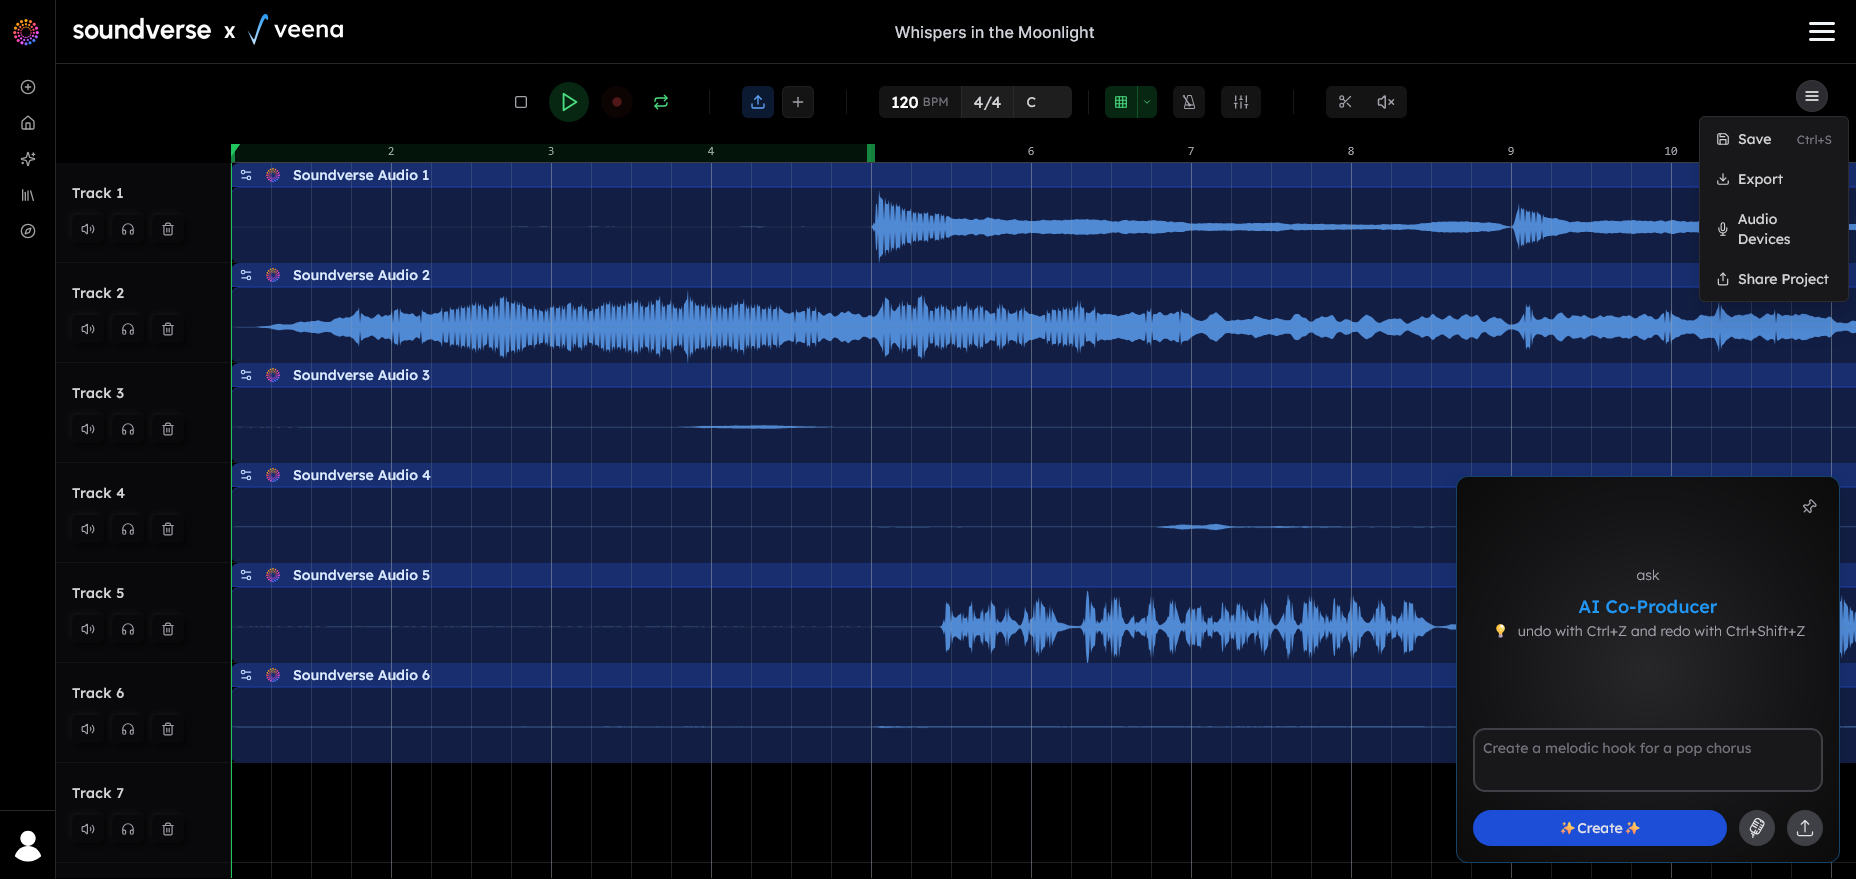Viewport: 1856px width, 879px height.
Task: Open the sidebar sparkle AI tools icon
Action: (x=28, y=159)
